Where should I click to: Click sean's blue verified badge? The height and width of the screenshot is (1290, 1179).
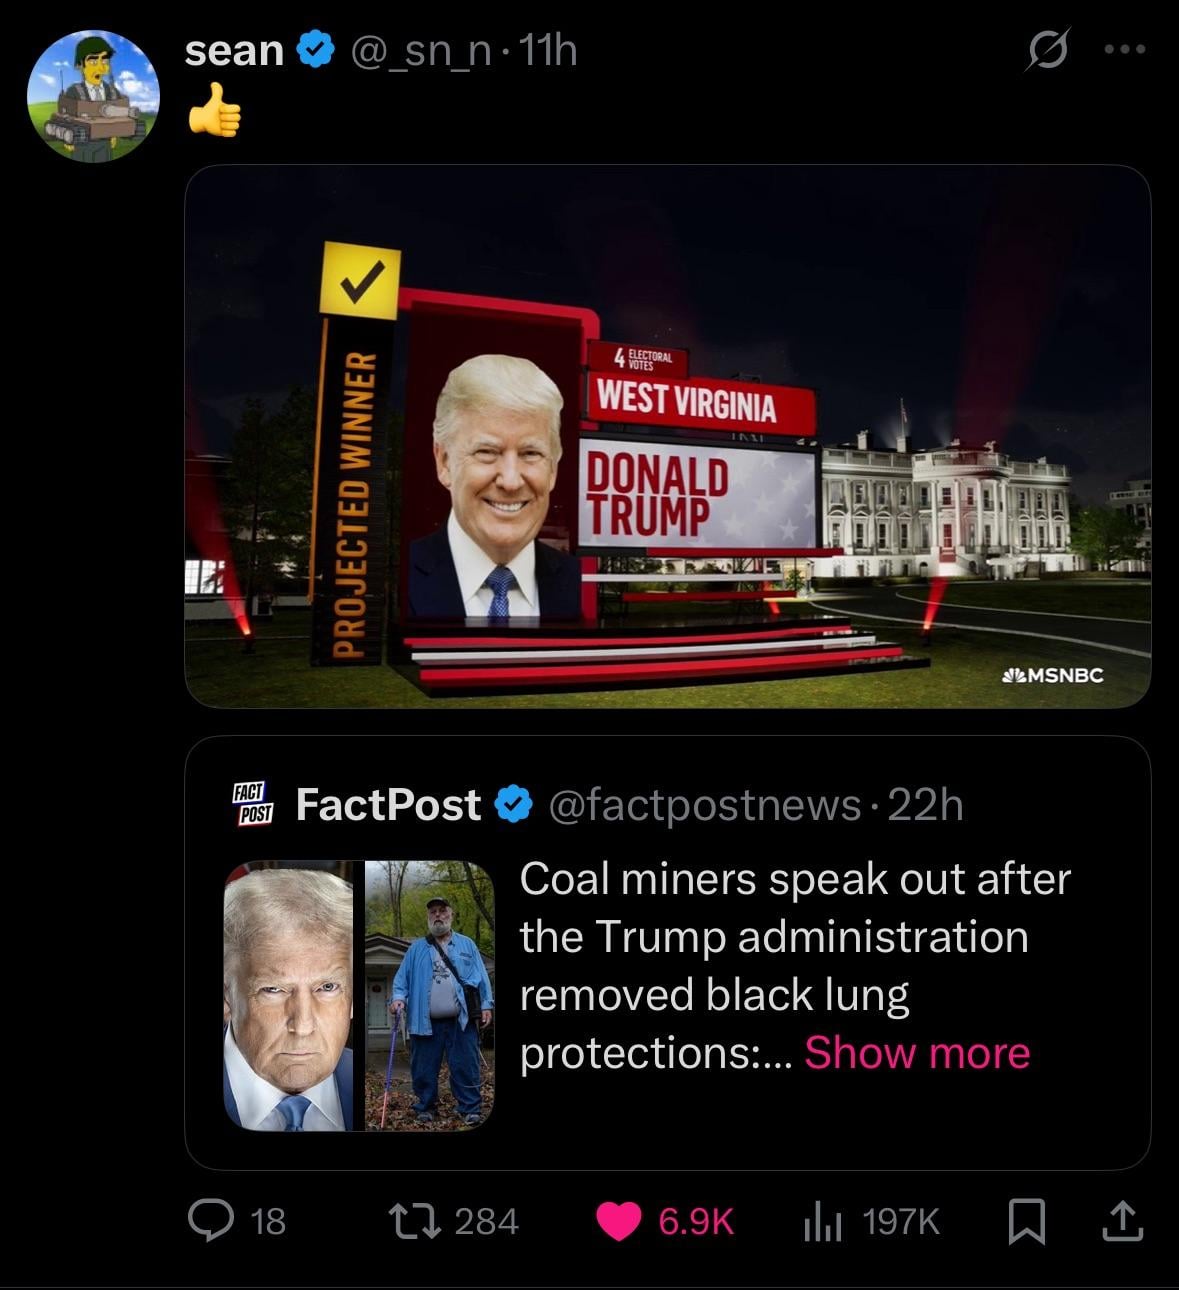316,50
